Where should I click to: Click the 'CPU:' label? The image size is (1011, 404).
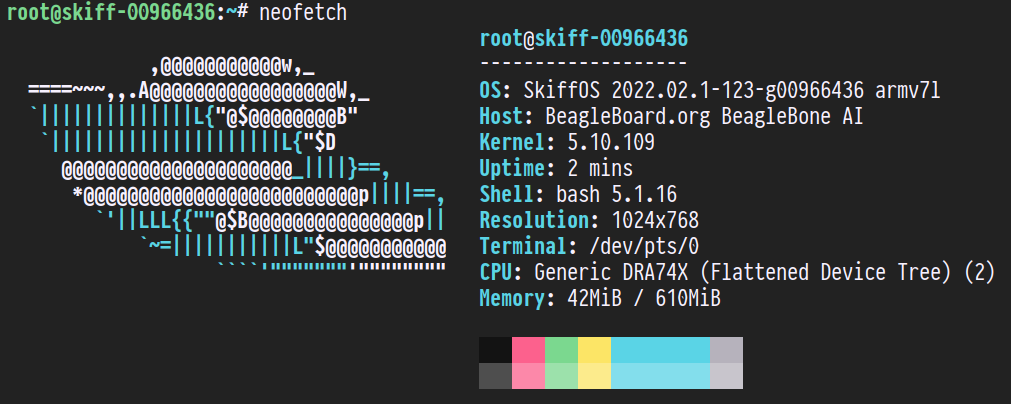pos(502,273)
